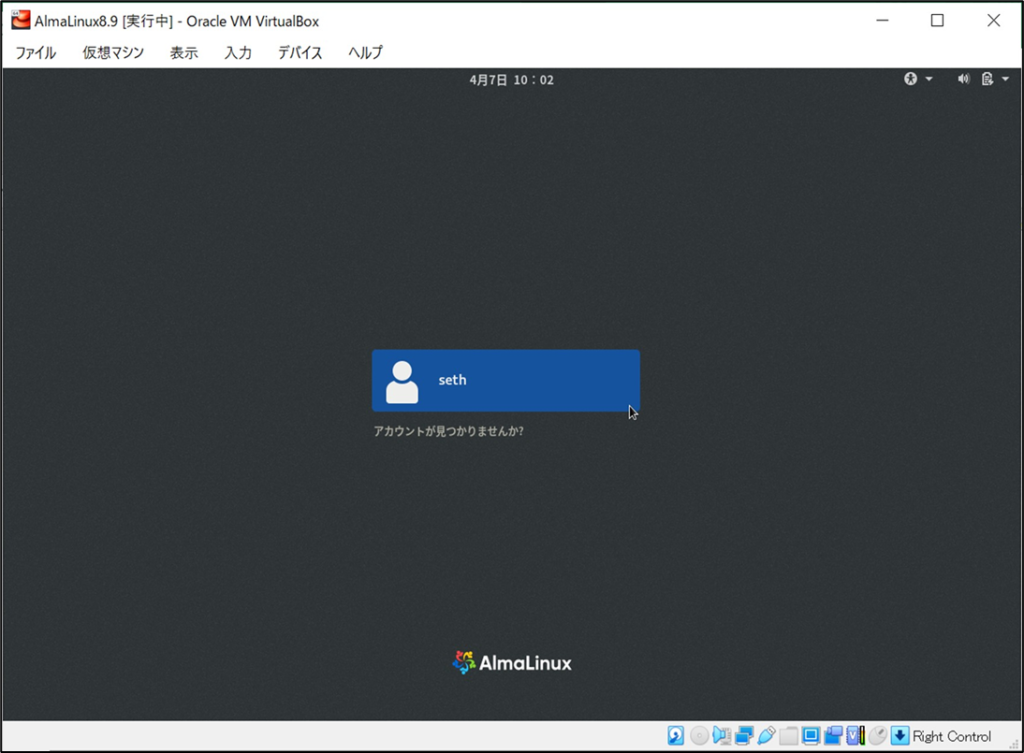Viewport: 1024px width, 753px height.
Task: Click the seth user avatar icon
Action: [x=402, y=382]
